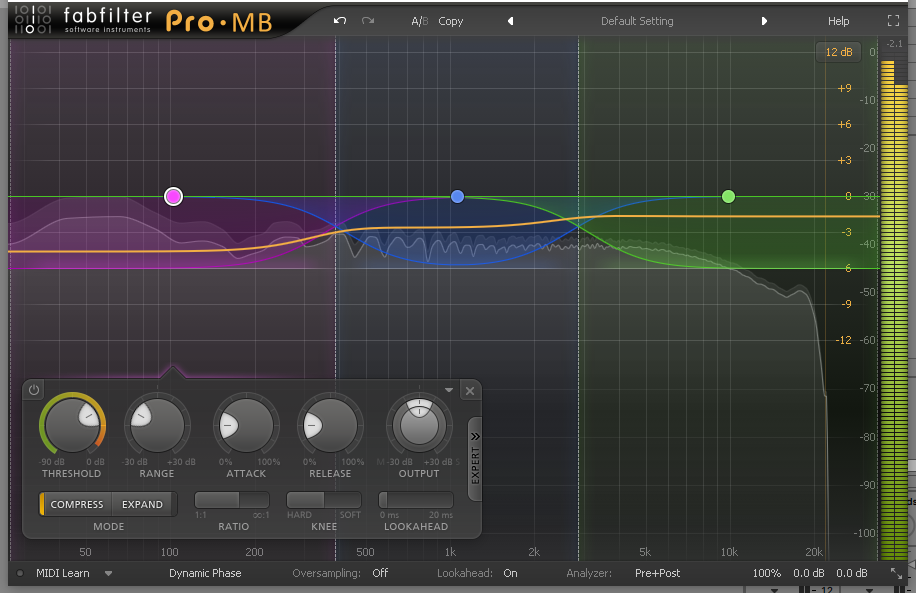Select the blue mid band handle
The height and width of the screenshot is (593, 916).
(x=457, y=196)
